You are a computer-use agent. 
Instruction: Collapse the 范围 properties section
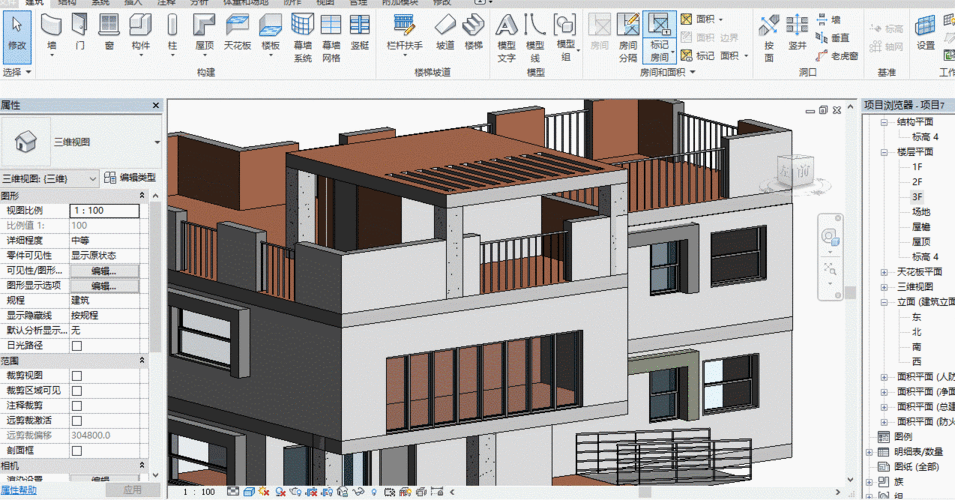(142, 361)
